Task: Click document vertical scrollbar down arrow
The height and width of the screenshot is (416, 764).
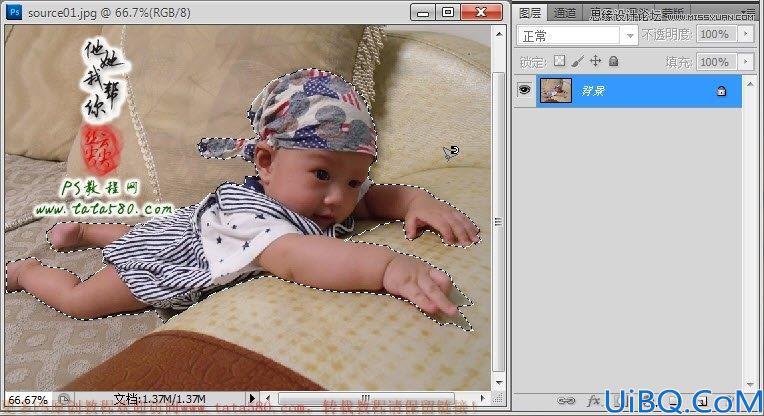Action: coord(498,382)
